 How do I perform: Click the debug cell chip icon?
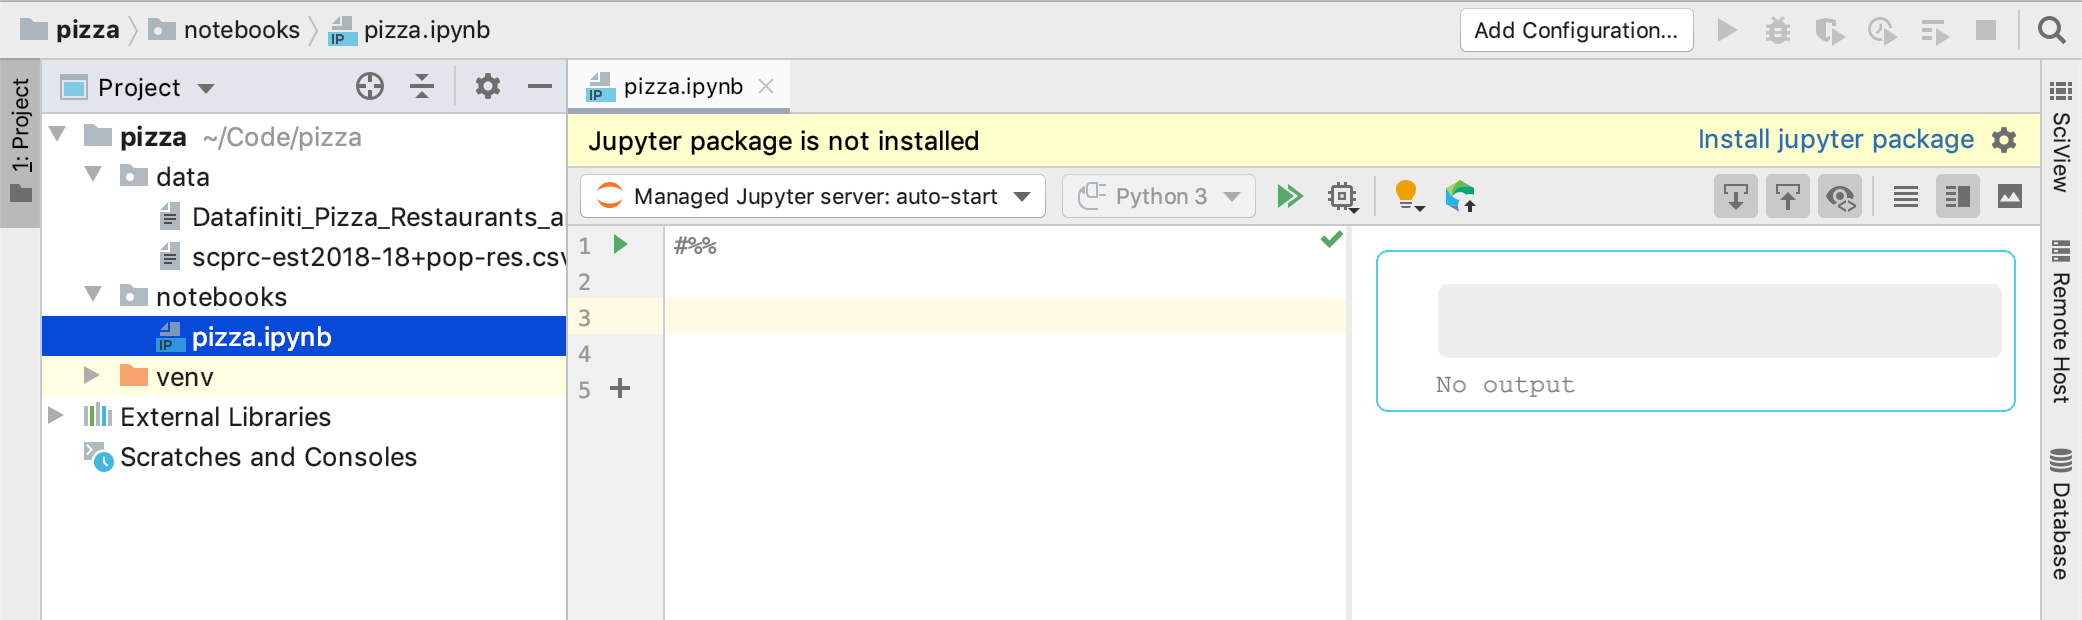pyautogui.click(x=1342, y=196)
